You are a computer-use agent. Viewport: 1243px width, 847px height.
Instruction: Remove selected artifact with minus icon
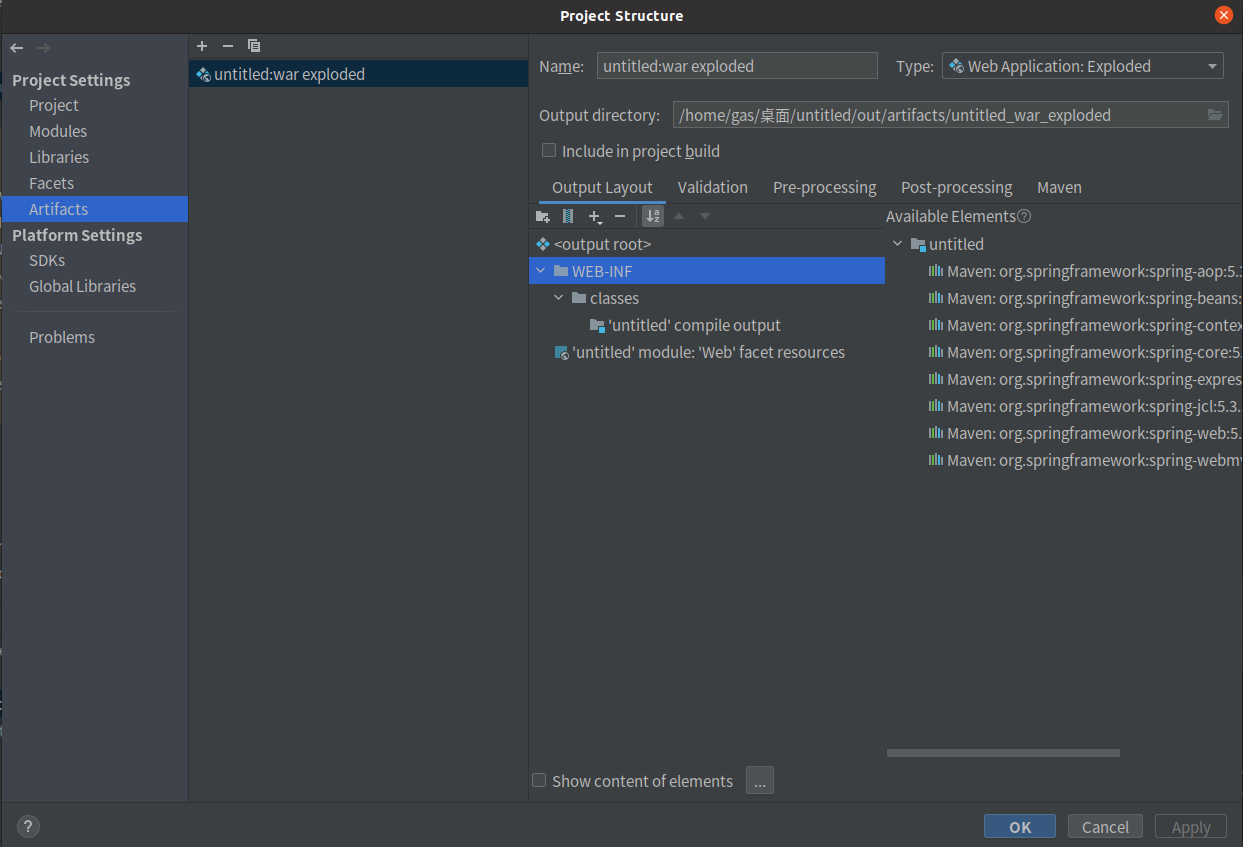pos(228,46)
